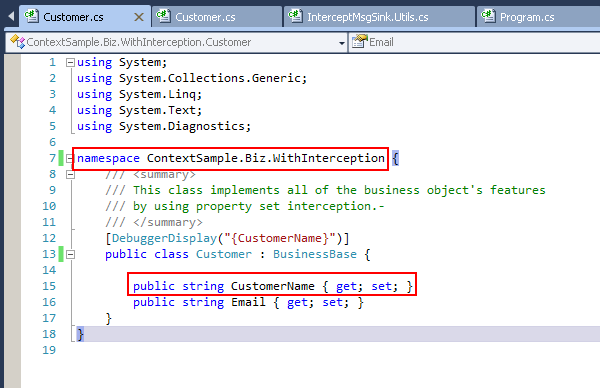This screenshot has height=388, width=600.
Task: Collapse the Customer class on line 13
Action: (x=70, y=254)
